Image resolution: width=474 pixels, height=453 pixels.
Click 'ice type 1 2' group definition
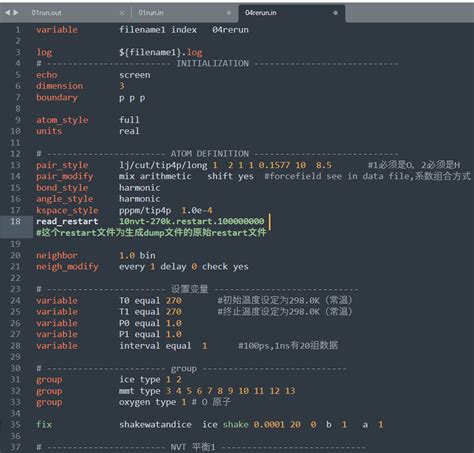point(150,380)
